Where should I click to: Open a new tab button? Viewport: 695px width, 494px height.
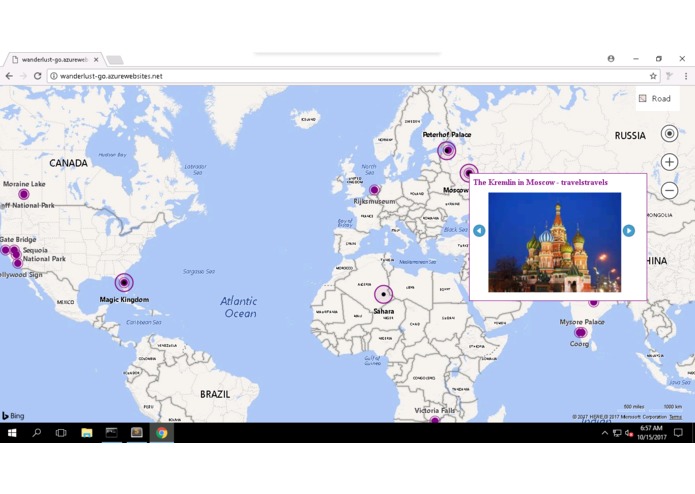point(115,60)
